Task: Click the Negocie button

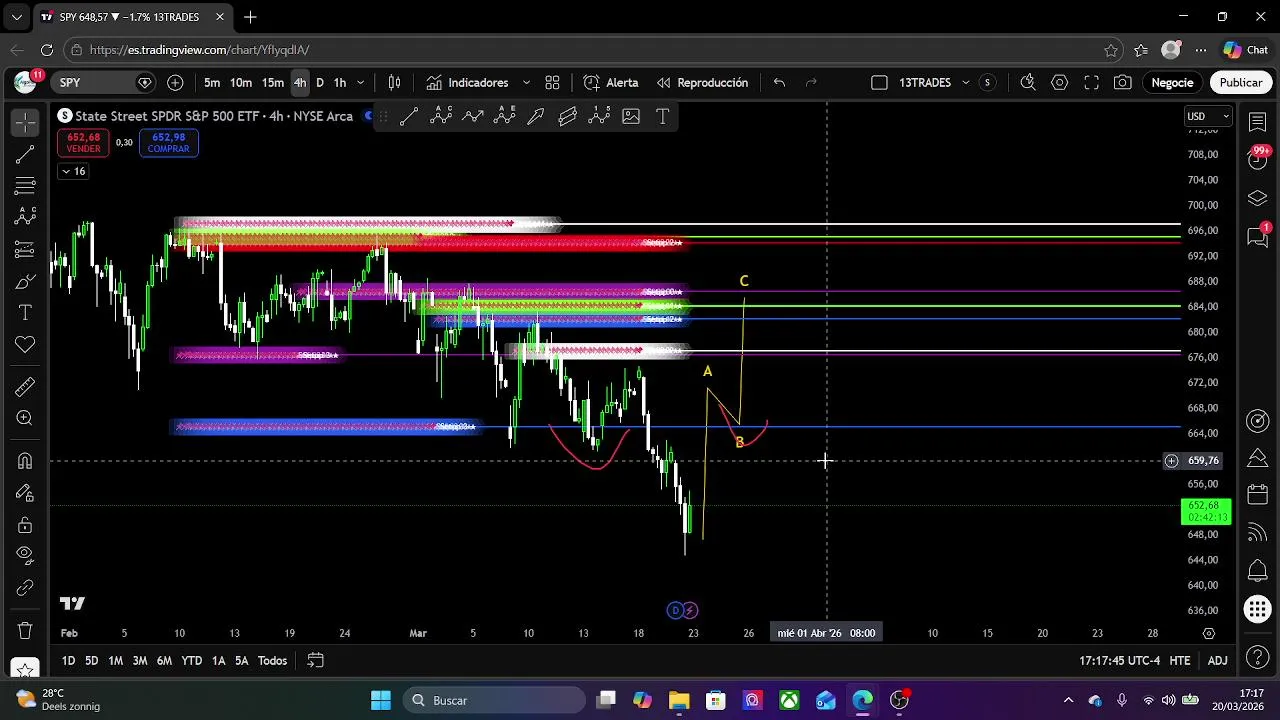Action: pyautogui.click(x=1172, y=83)
